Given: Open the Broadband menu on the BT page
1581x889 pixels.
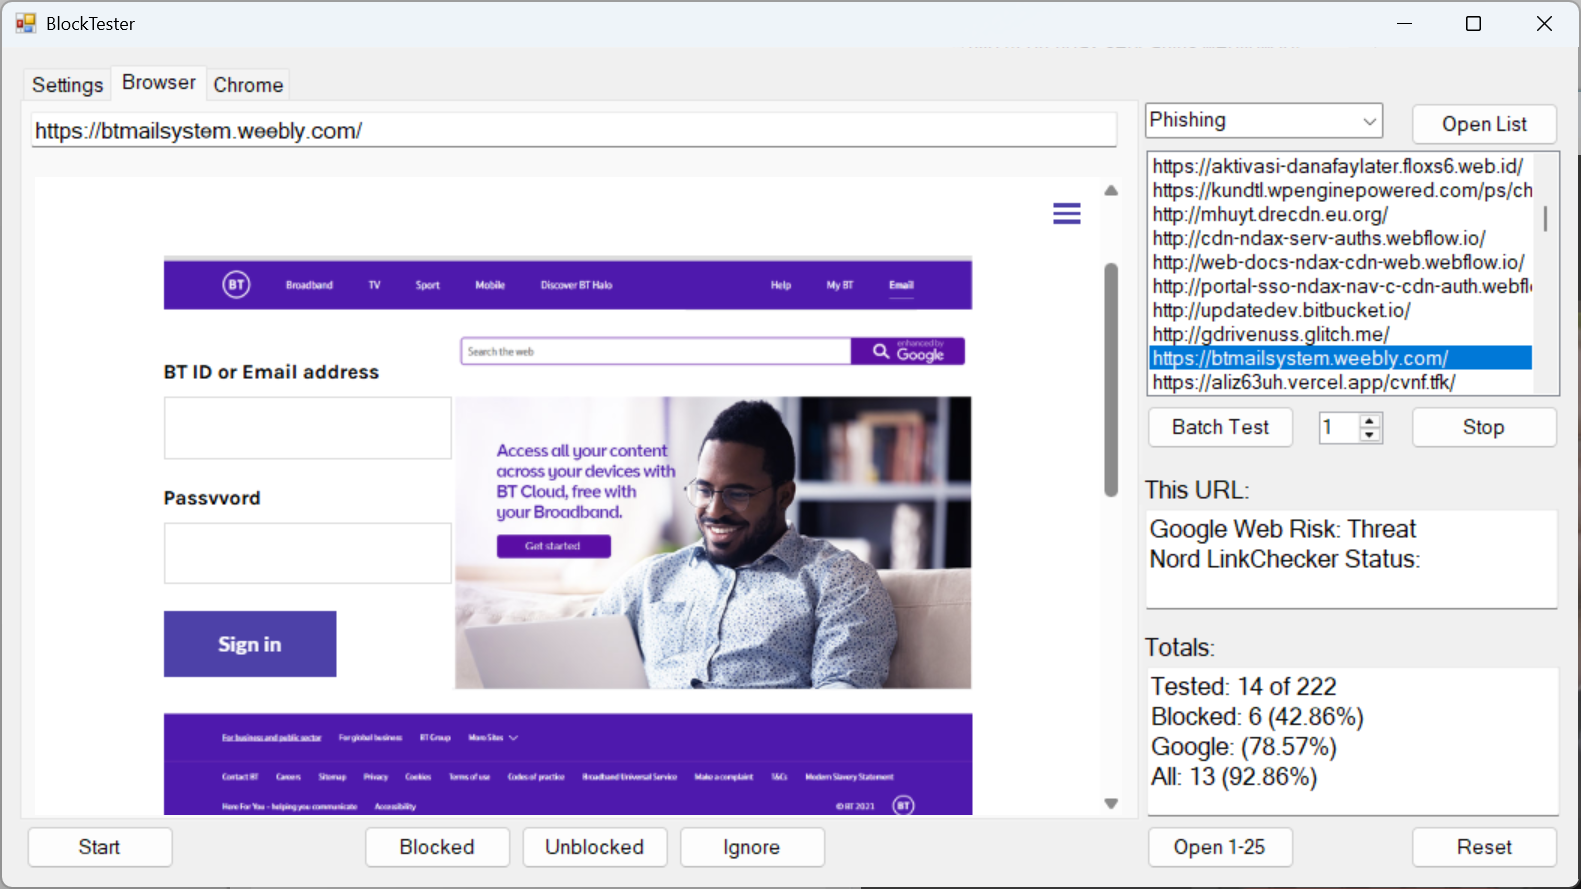Looking at the screenshot, I should [x=309, y=285].
